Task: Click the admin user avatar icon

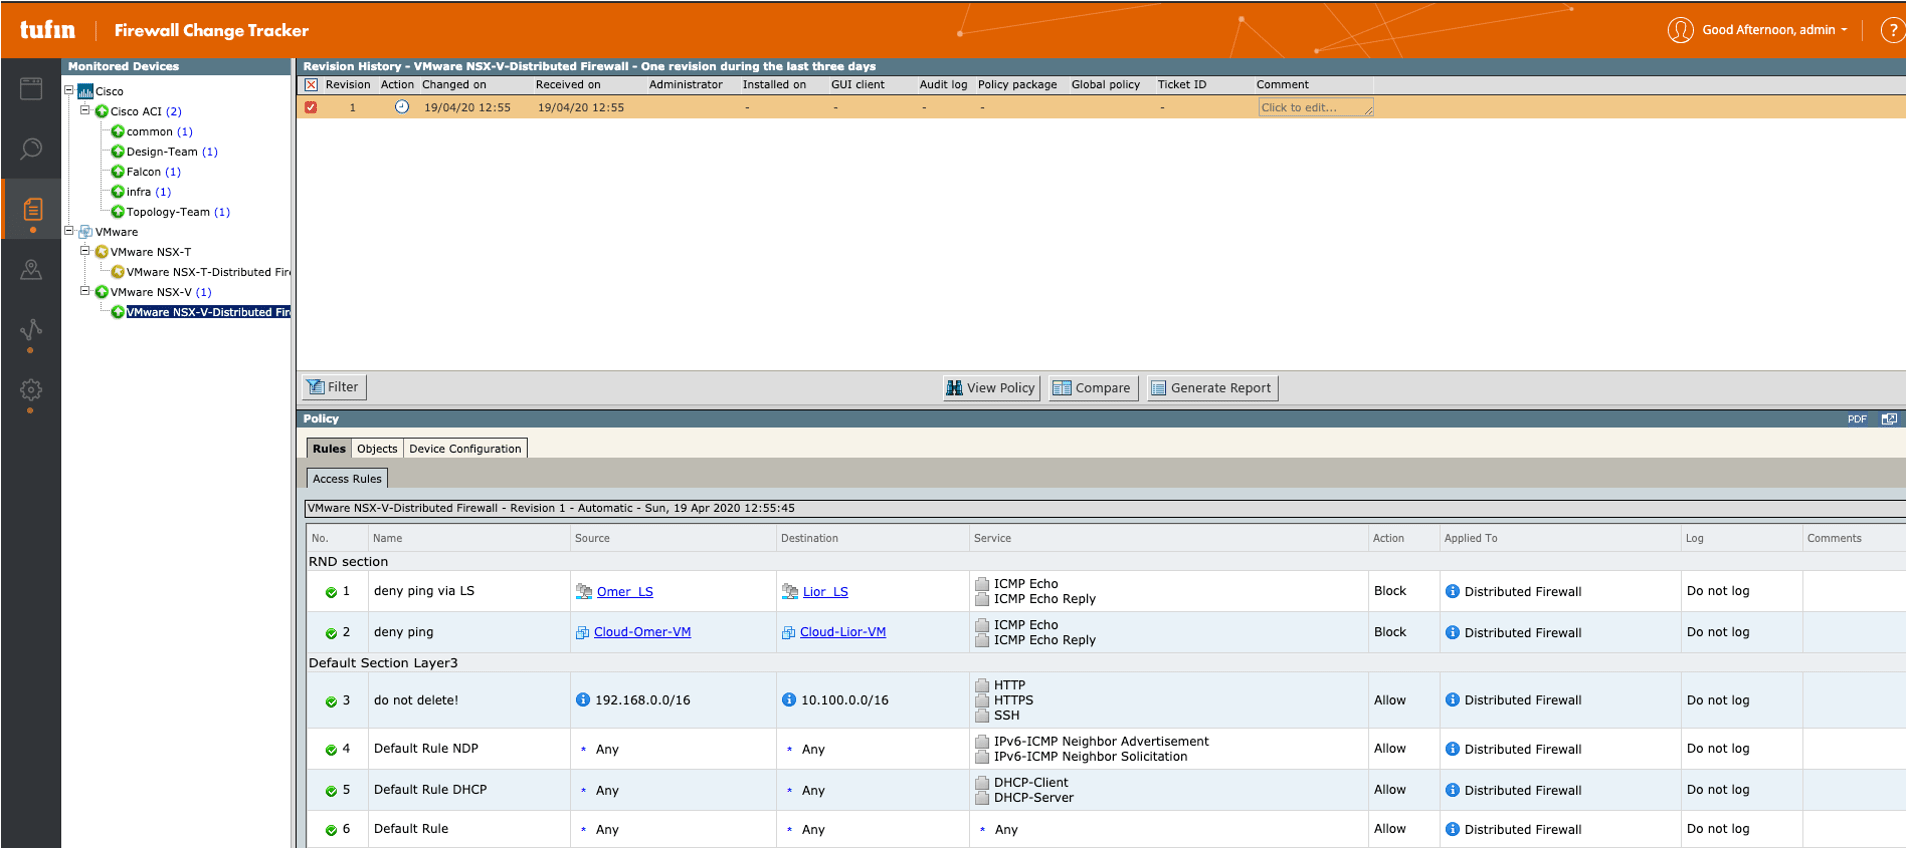Action: click(1680, 30)
